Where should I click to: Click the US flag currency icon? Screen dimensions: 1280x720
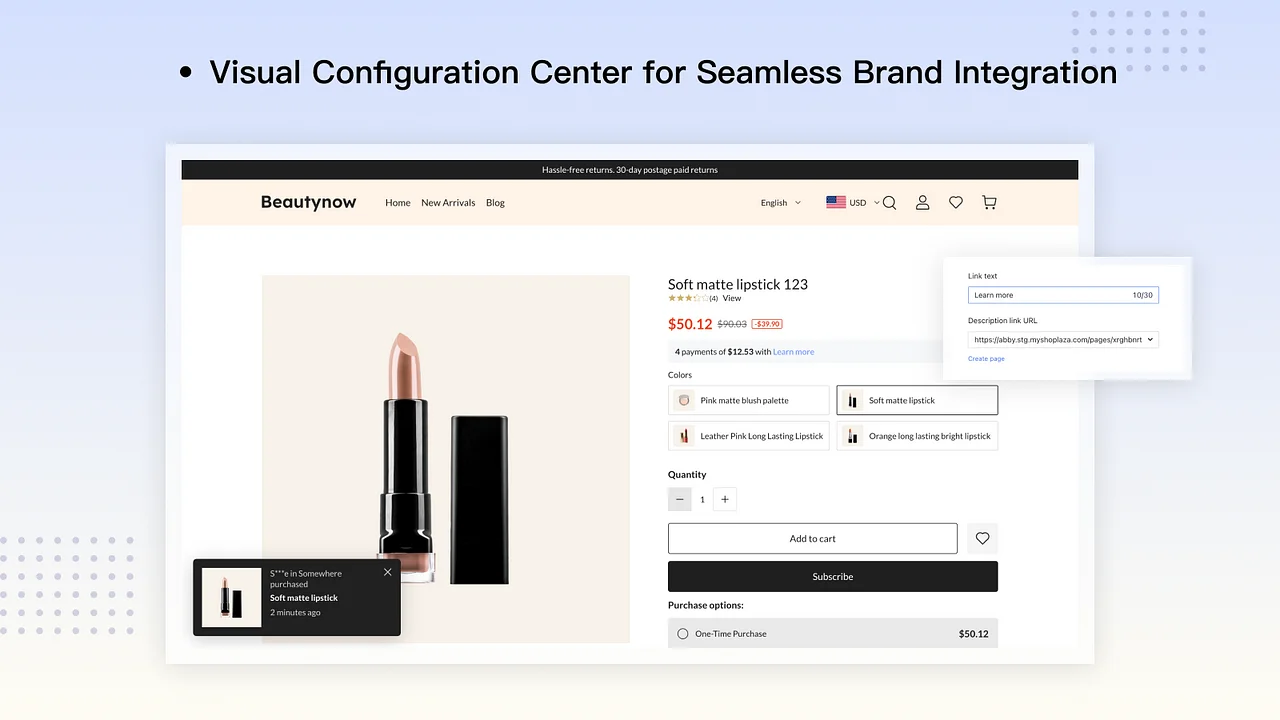pos(837,202)
